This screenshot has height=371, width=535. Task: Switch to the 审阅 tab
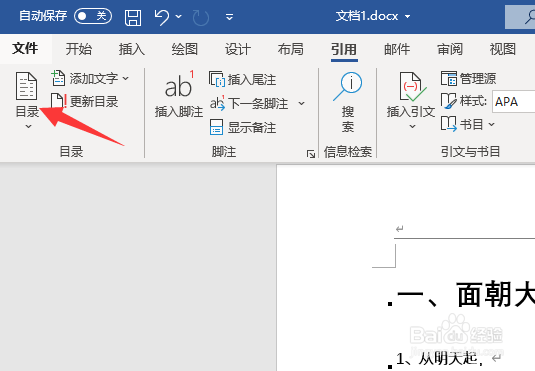tap(450, 49)
